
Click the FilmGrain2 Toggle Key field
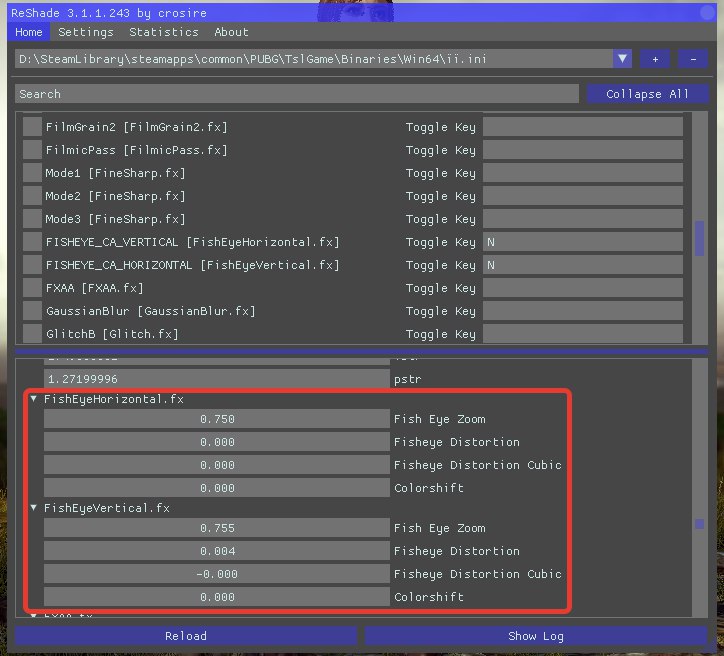[x=583, y=126]
